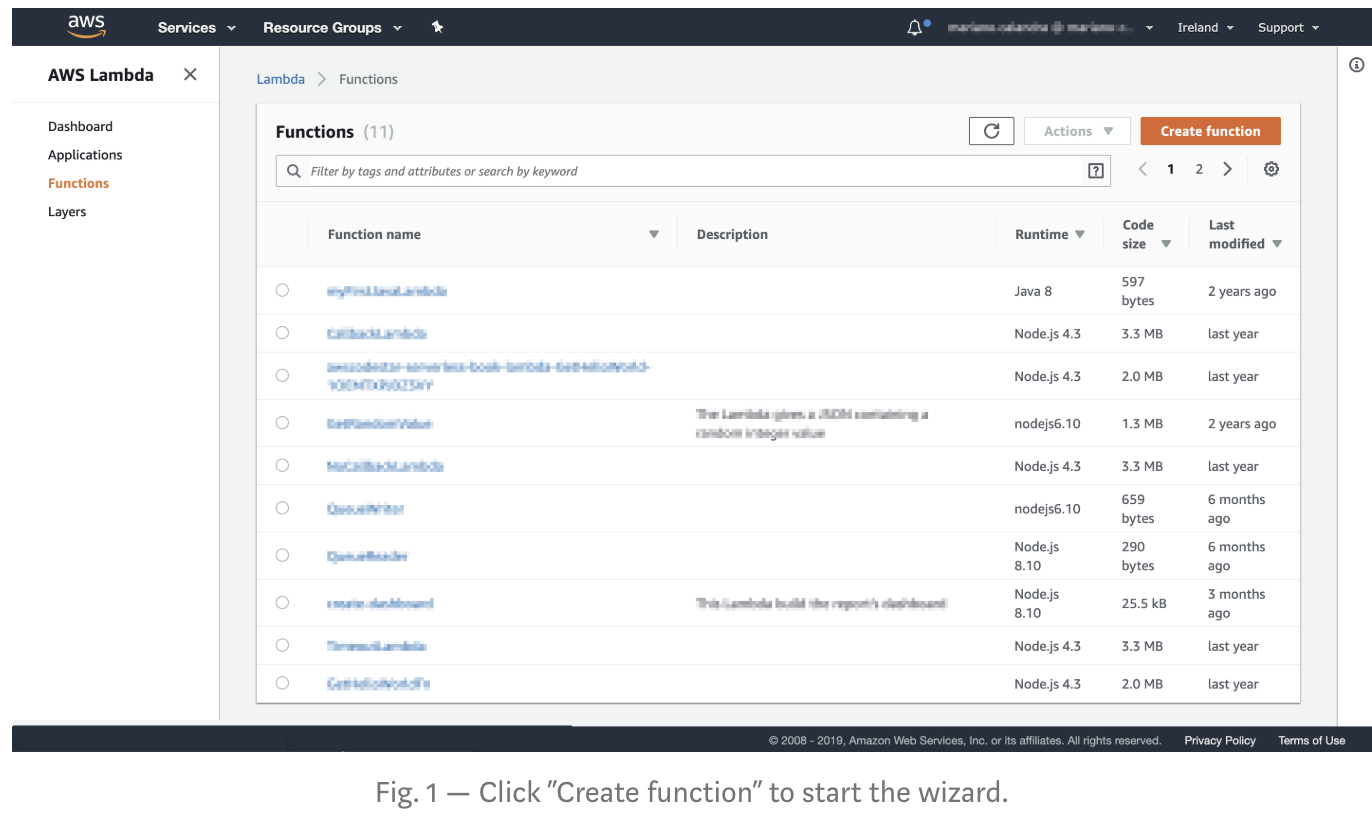Sort by Last modified using header arrow

[1277, 244]
